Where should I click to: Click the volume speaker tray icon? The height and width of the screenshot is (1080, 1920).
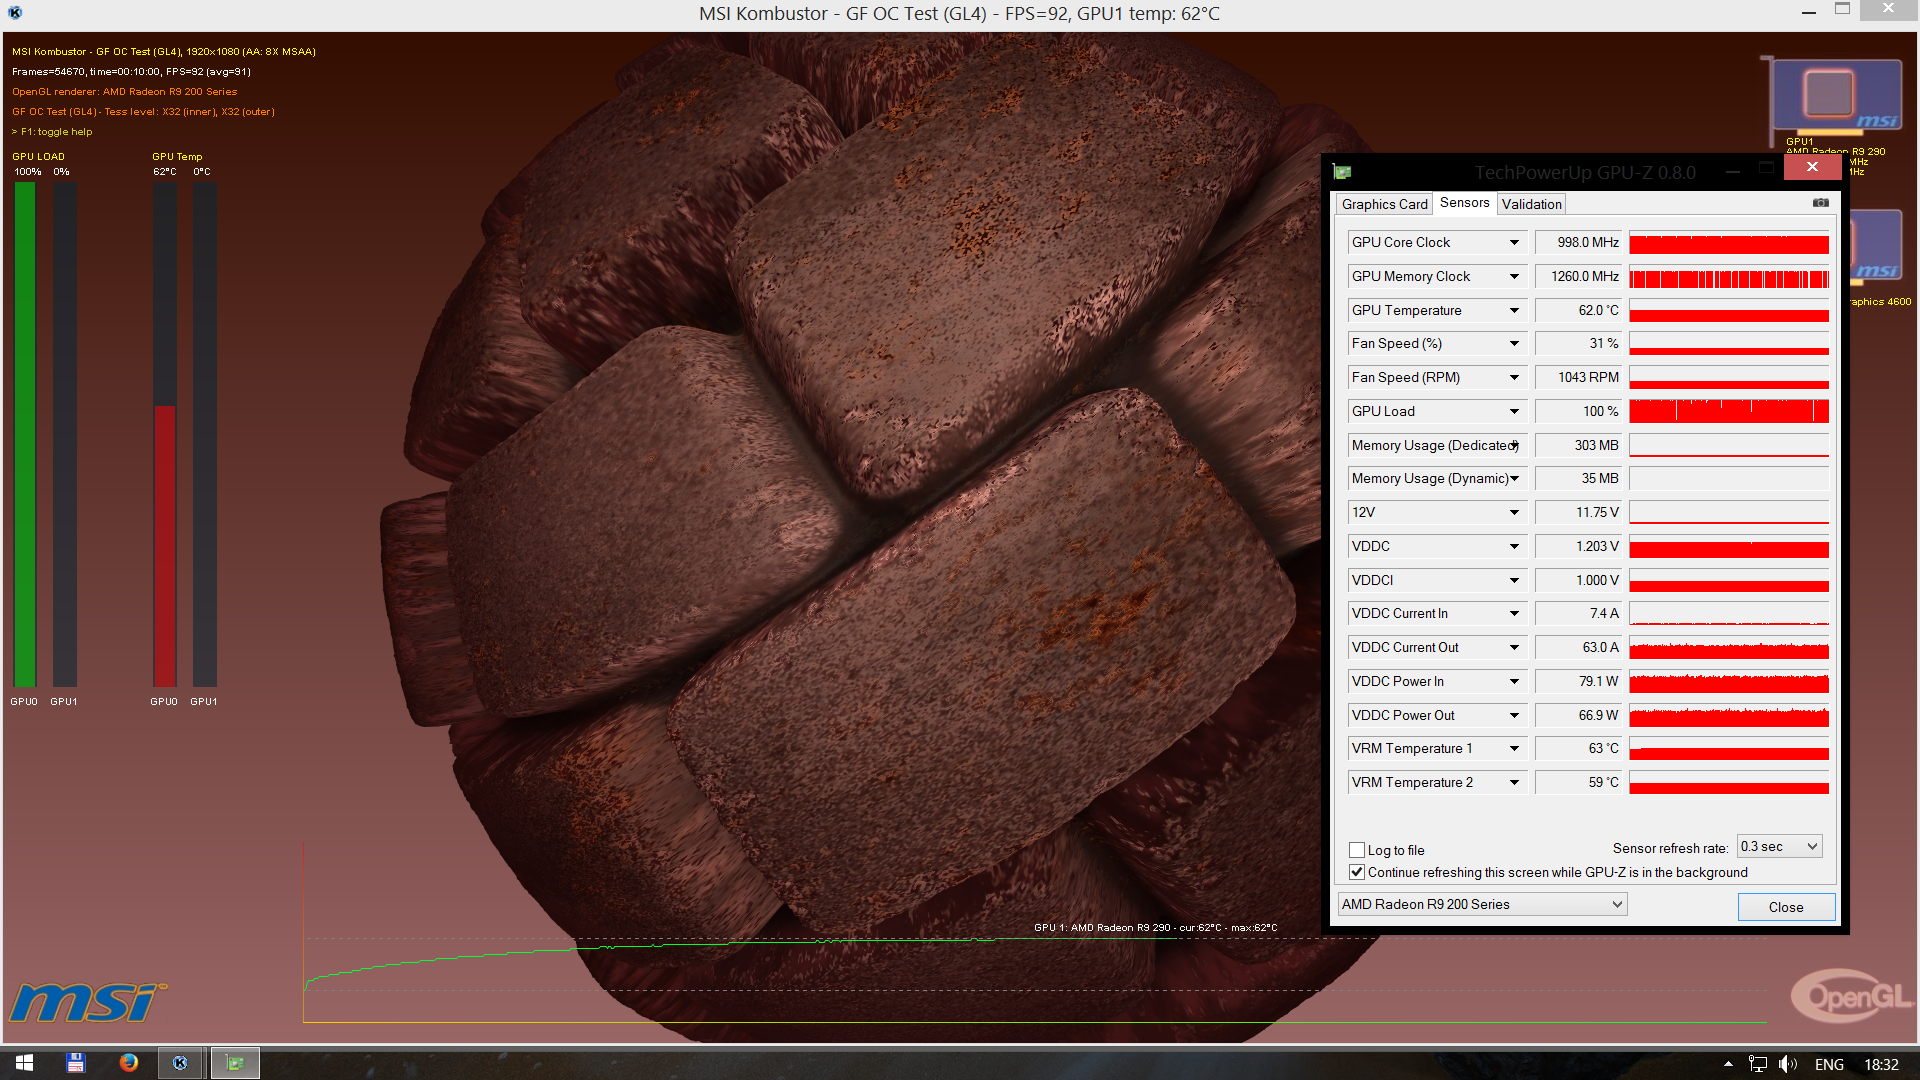tap(1788, 1064)
